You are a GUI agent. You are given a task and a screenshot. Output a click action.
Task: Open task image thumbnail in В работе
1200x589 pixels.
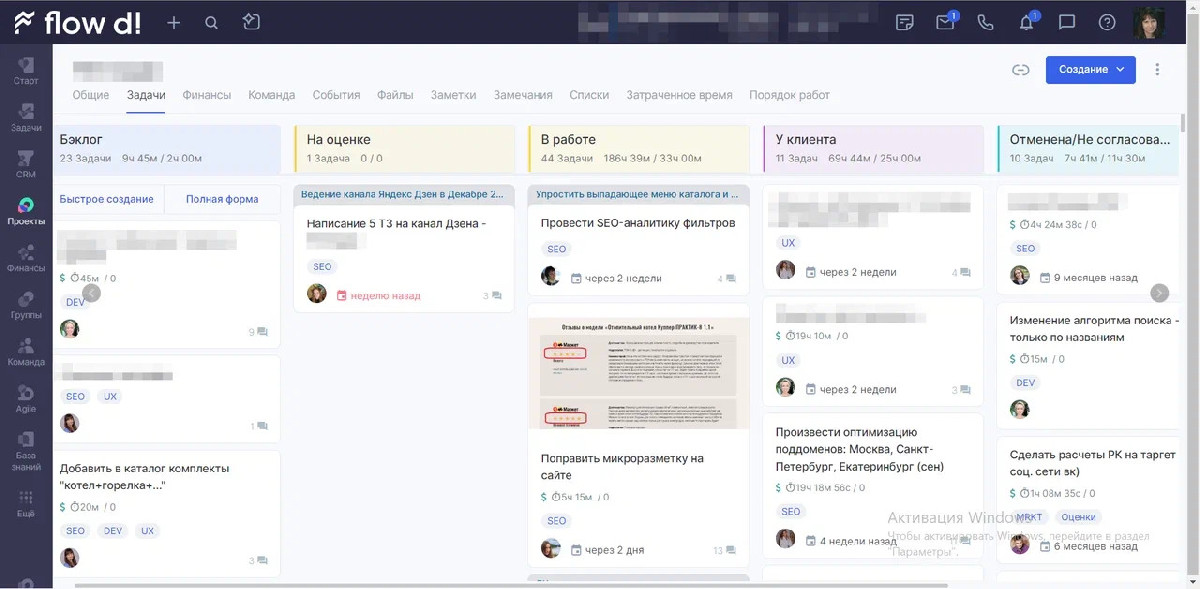(638, 373)
